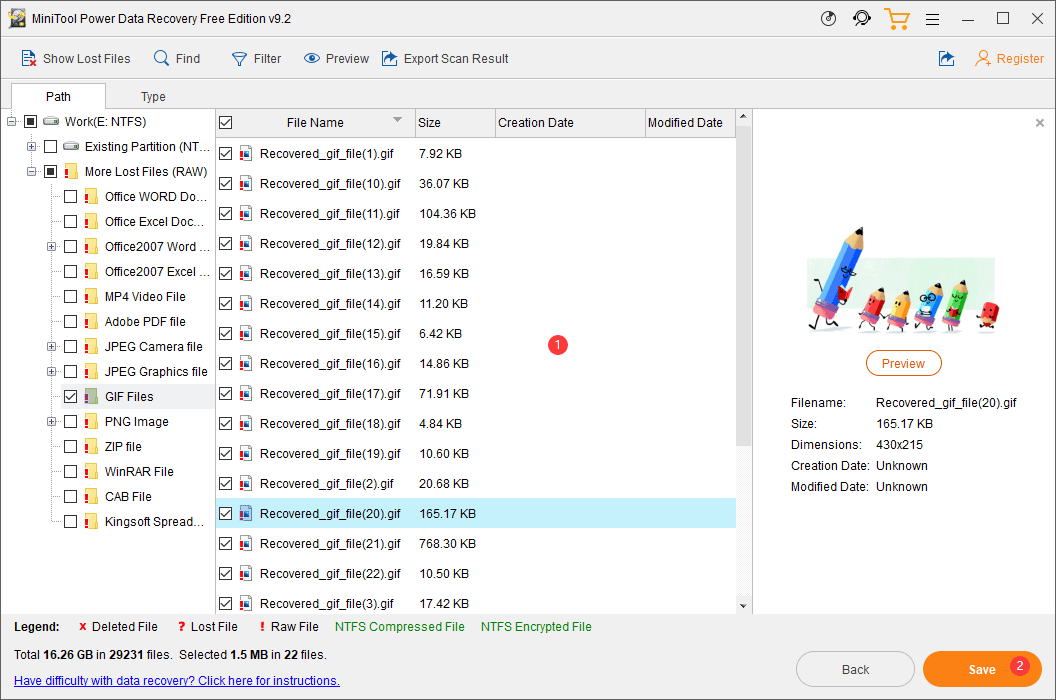
Task: Open customer support via headset icon
Action: pyautogui.click(x=862, y=18)
